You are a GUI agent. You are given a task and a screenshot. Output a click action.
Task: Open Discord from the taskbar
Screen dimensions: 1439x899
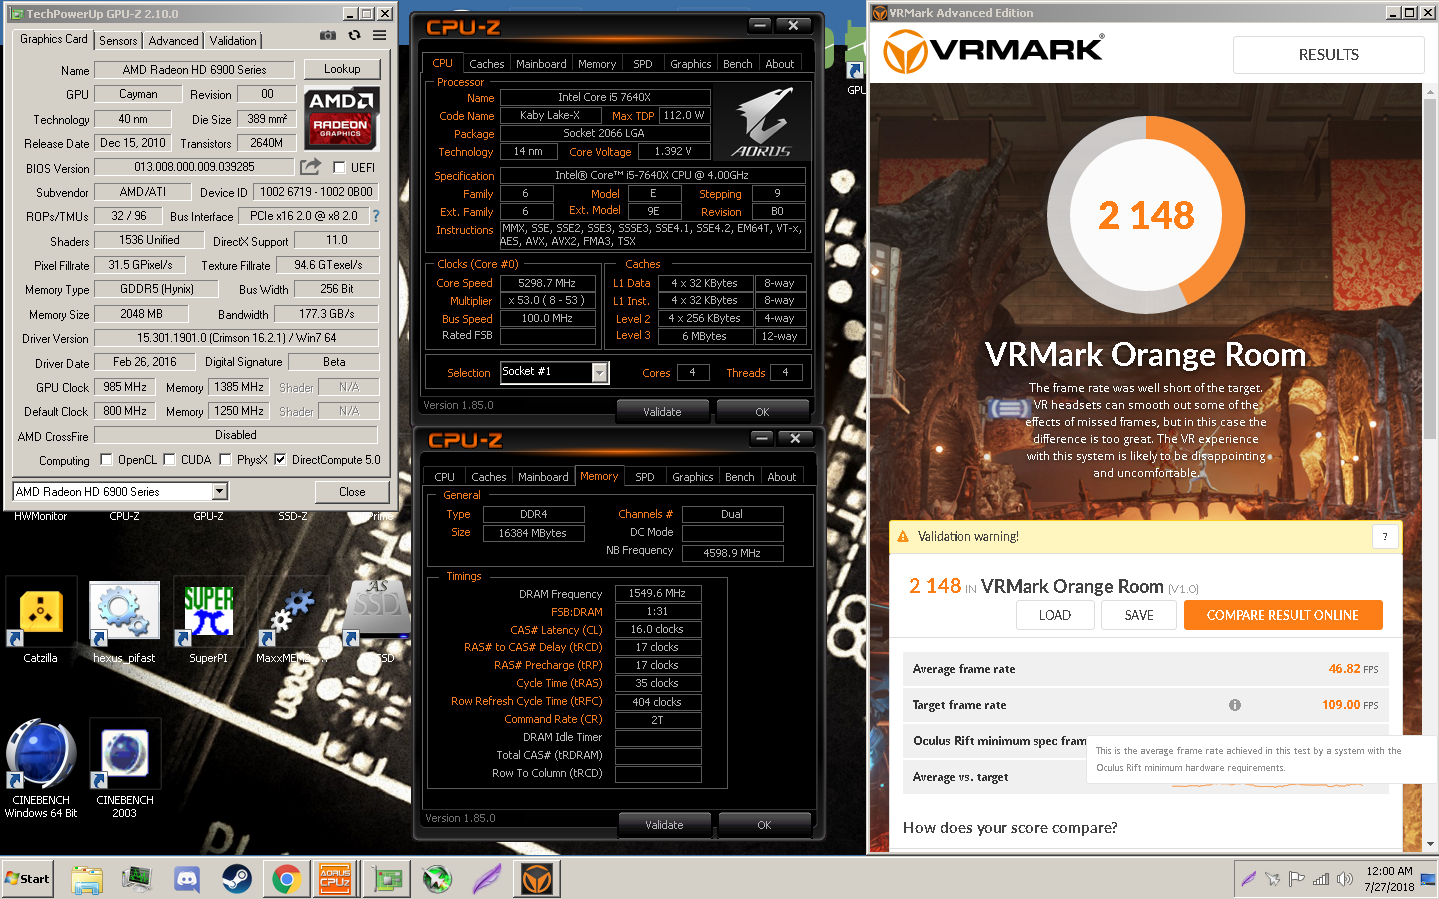point(187,880)
